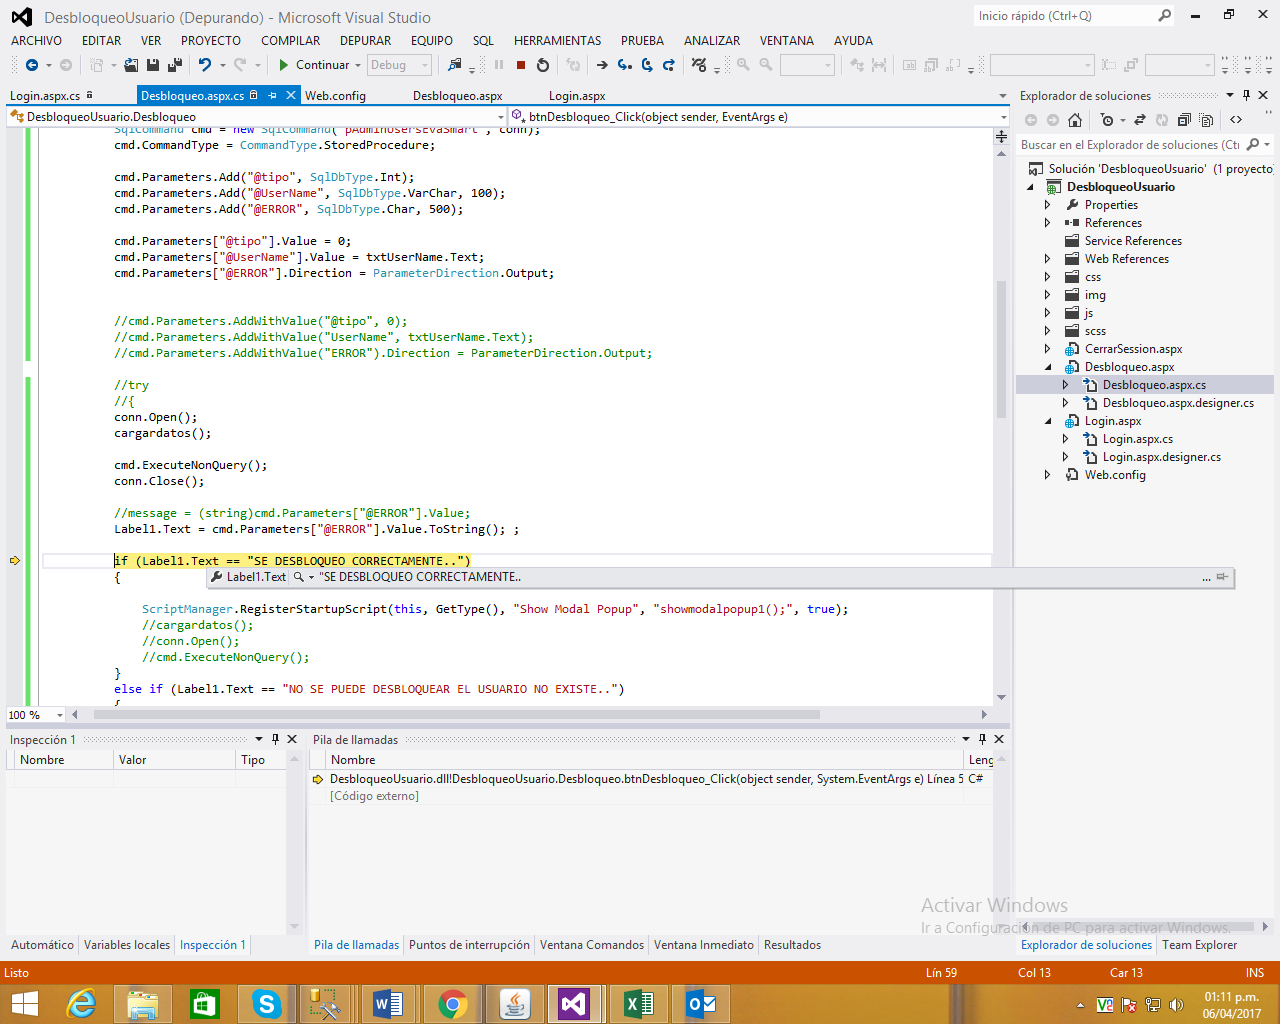Open the open-documents list dropdown arrow

click(1003, 96)
